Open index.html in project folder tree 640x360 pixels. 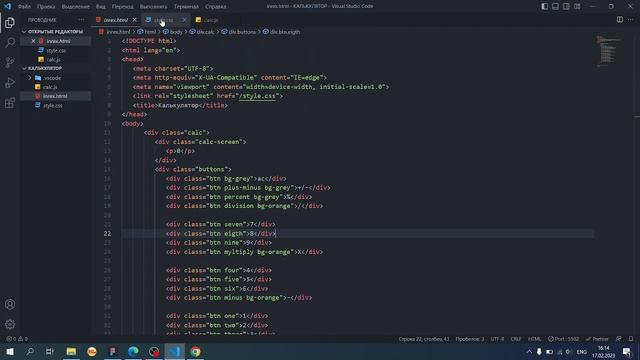[55, 96]
